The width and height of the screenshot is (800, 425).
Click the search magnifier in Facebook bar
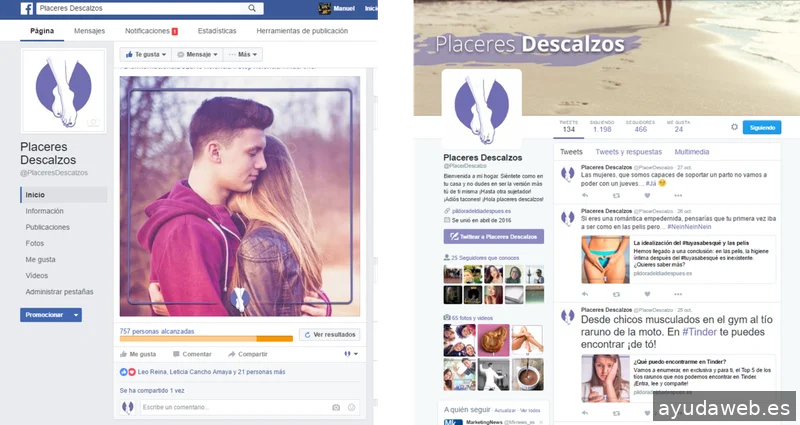[252, 8]
